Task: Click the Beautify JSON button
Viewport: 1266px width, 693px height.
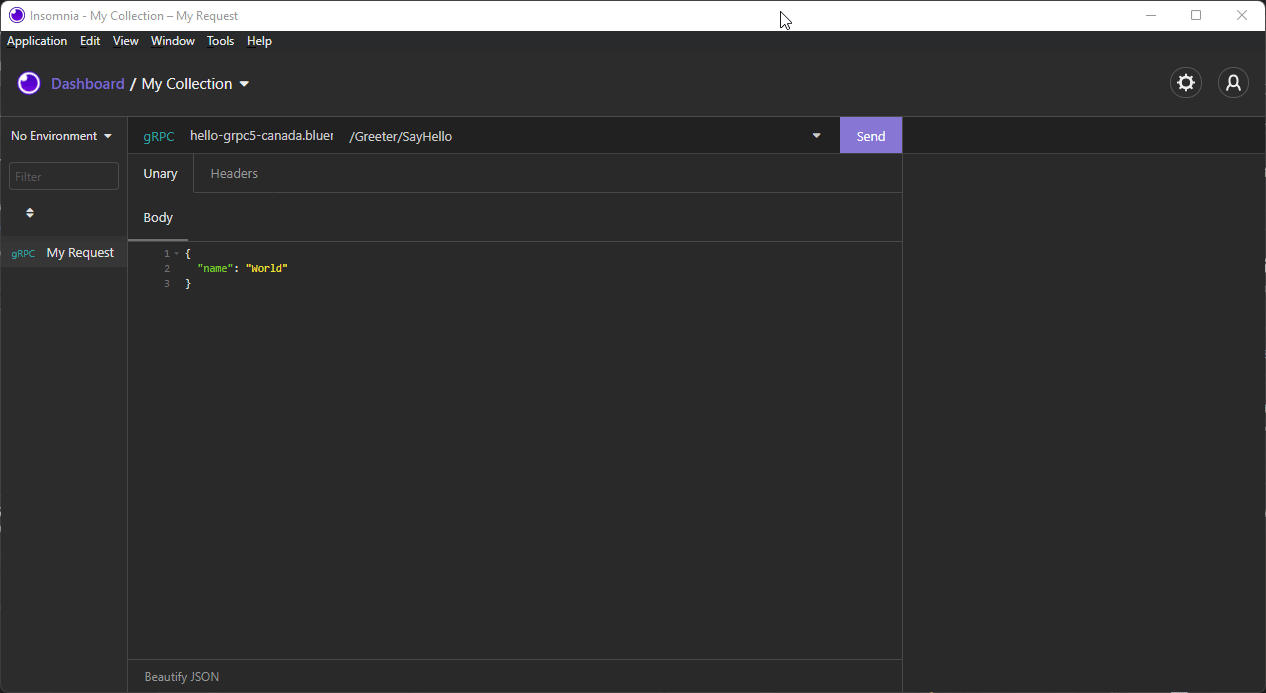Action: pos(182,677)
